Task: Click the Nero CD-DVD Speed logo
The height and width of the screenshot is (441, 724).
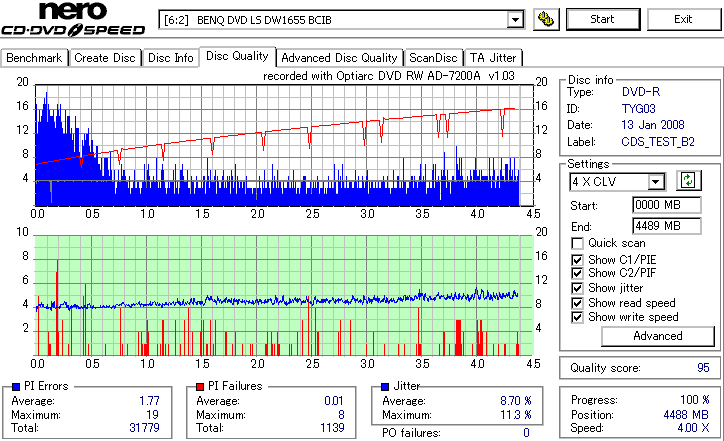Action: (73, 19)
